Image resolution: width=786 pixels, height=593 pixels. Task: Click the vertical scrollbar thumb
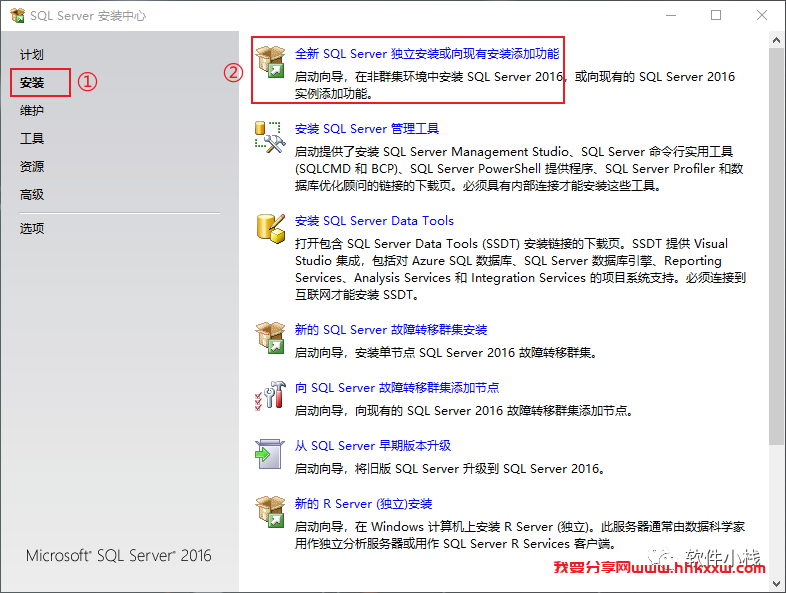pyautogui.click(x=776, y=246)
